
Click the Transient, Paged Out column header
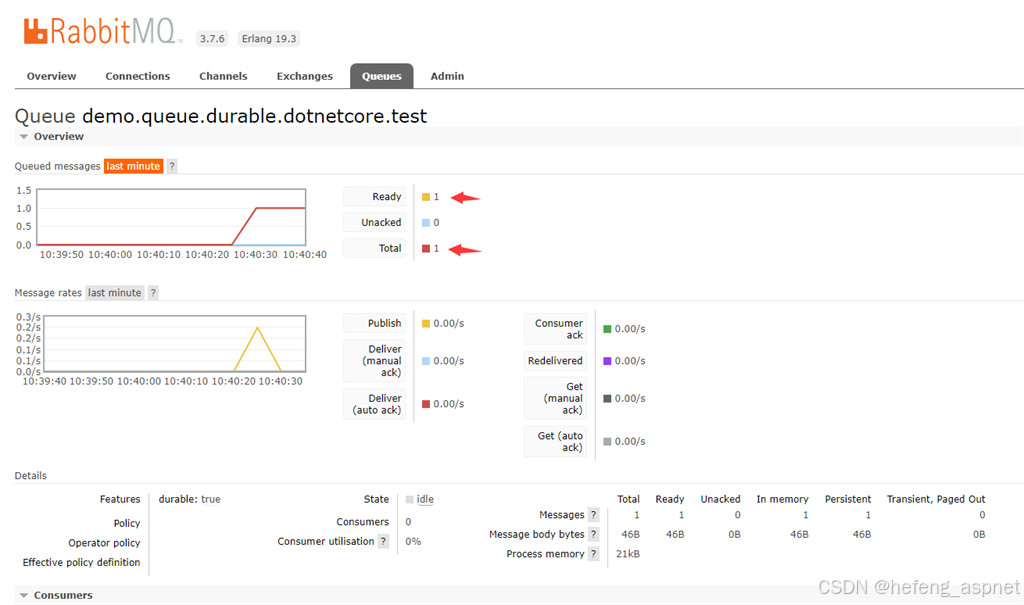coord(936,499)
